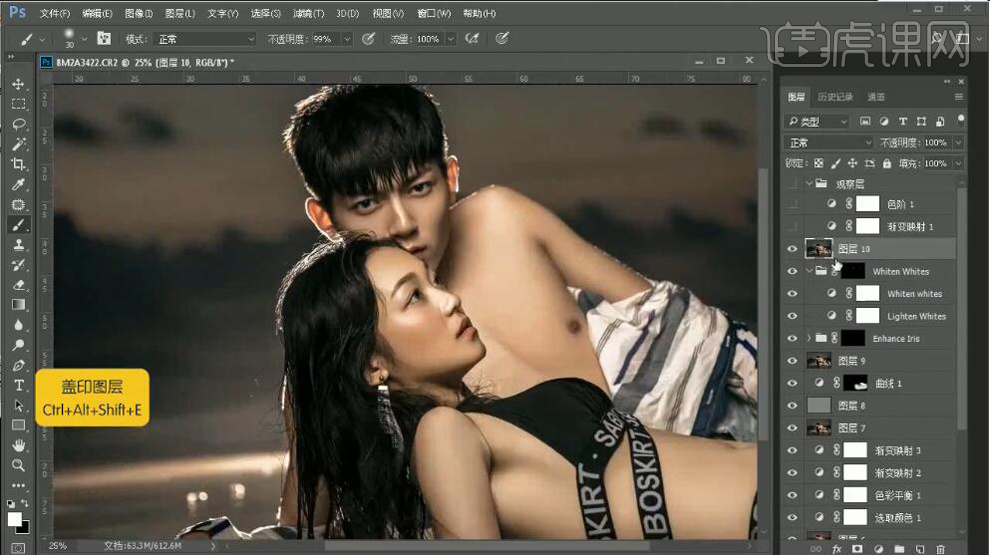The image size is (990, 555).
Task: Open the layers panel options menu button
Action: [958, 97]
